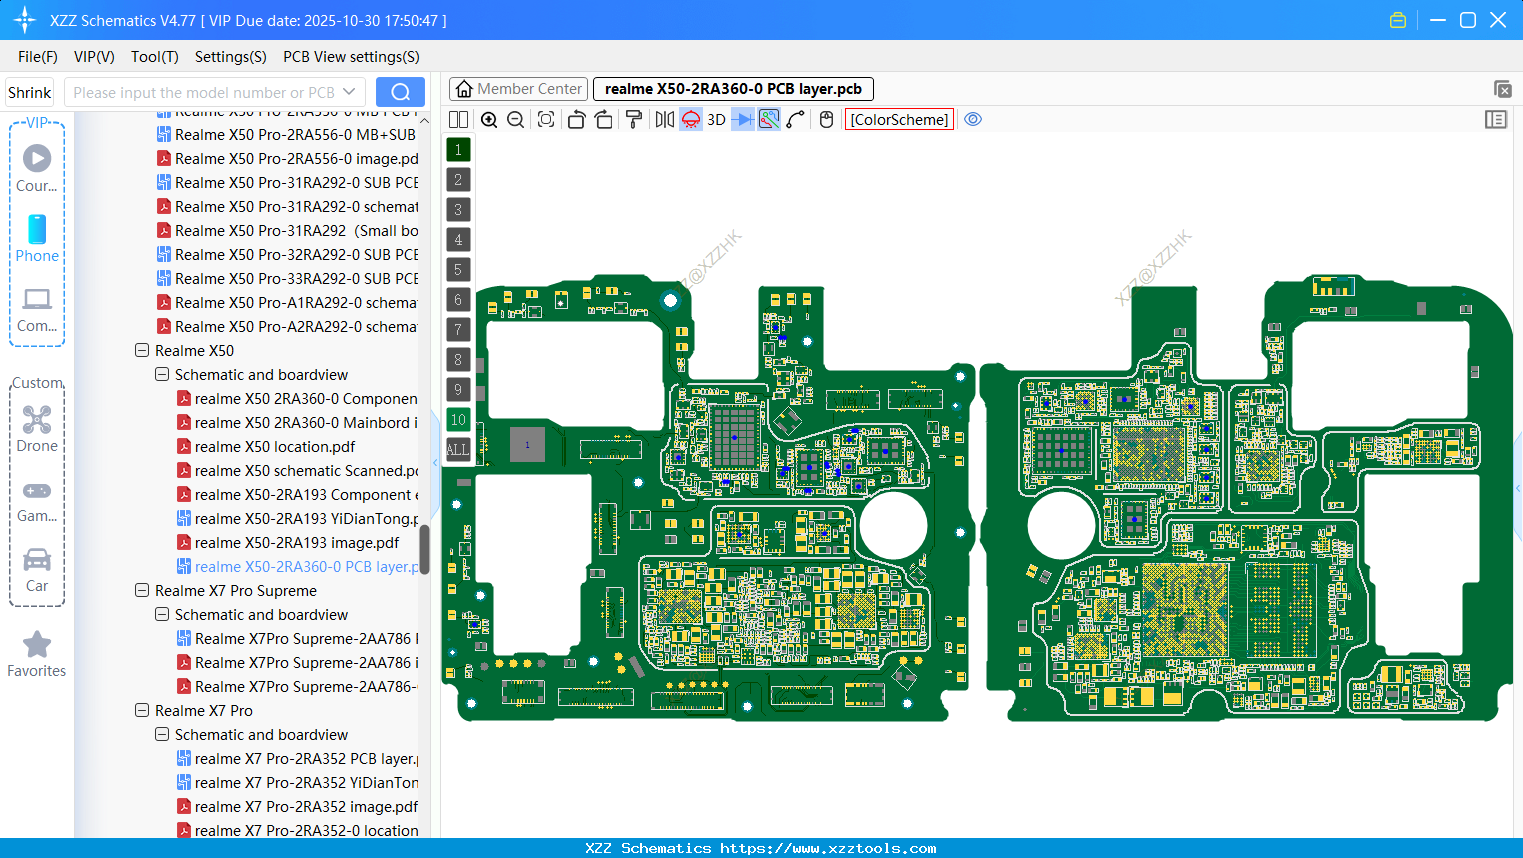Click the fit-to-view icon
Viewport: 1523px width, 858px height.
tap(546, 120)
